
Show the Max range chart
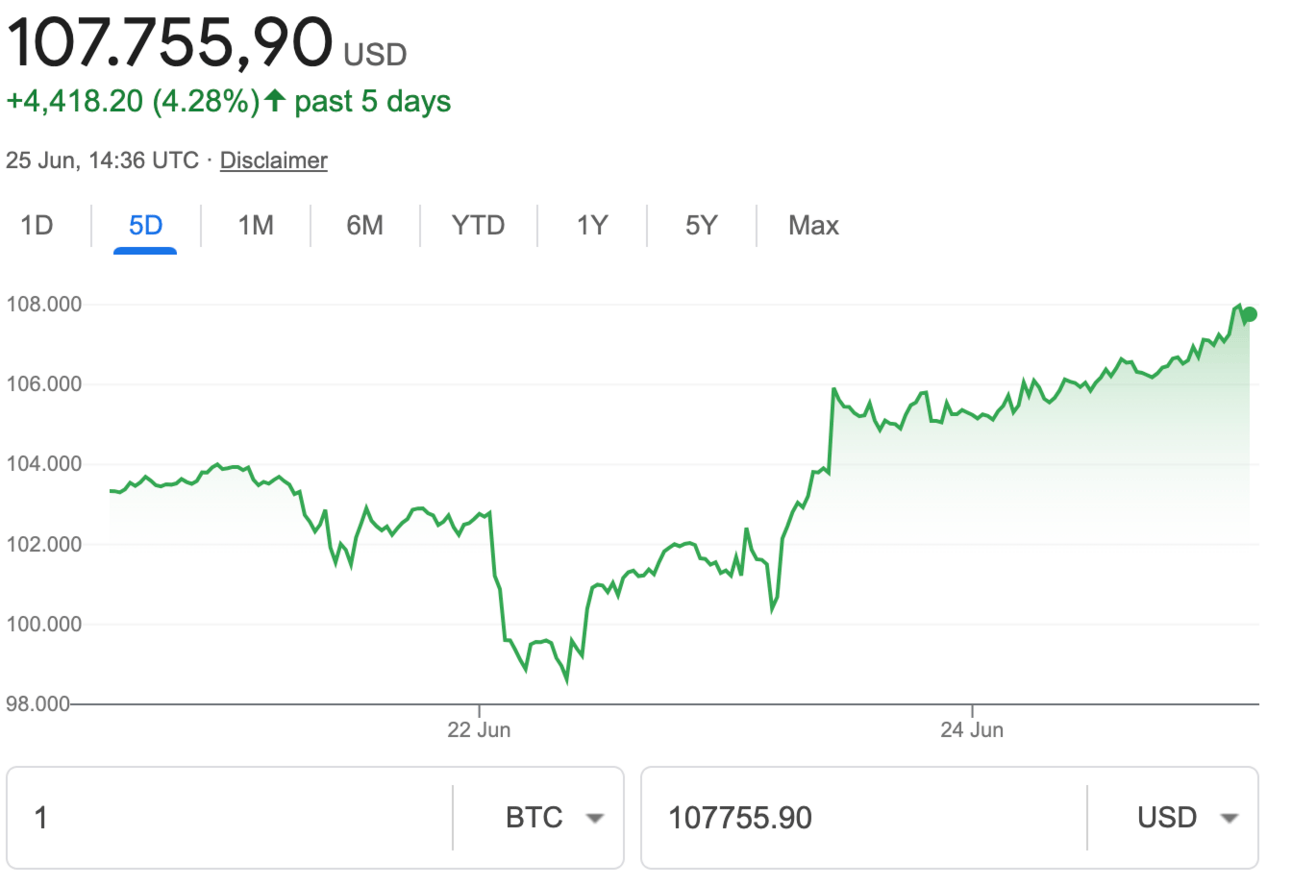click(x=813, y=225)
